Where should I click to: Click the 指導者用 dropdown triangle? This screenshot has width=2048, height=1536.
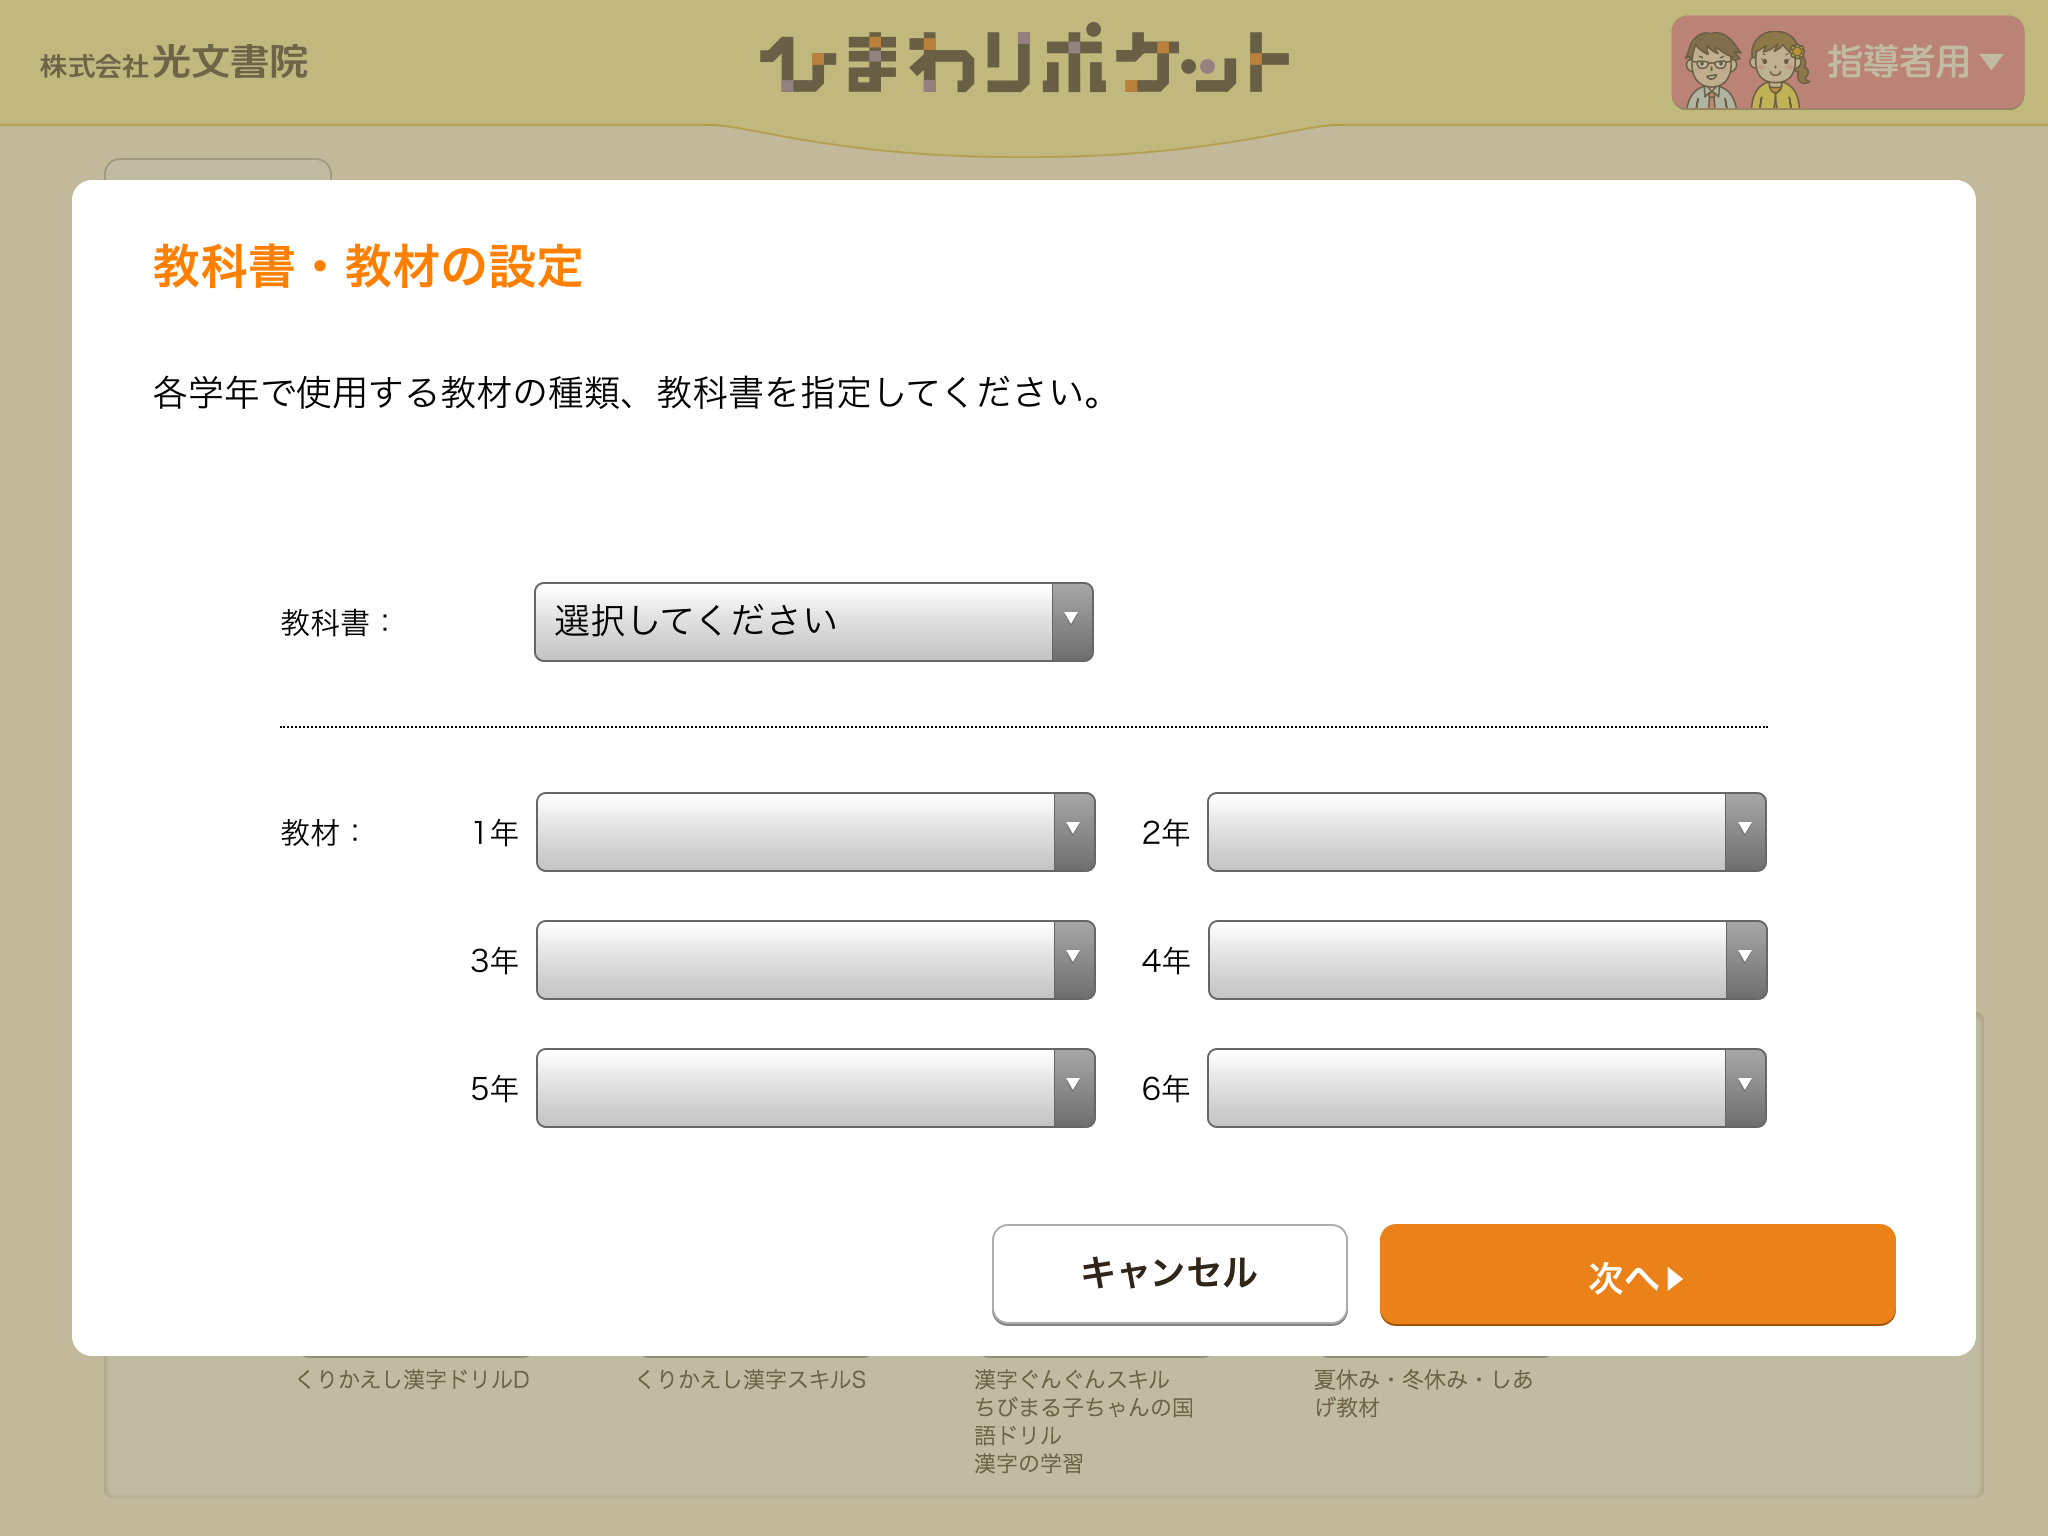1992,62
